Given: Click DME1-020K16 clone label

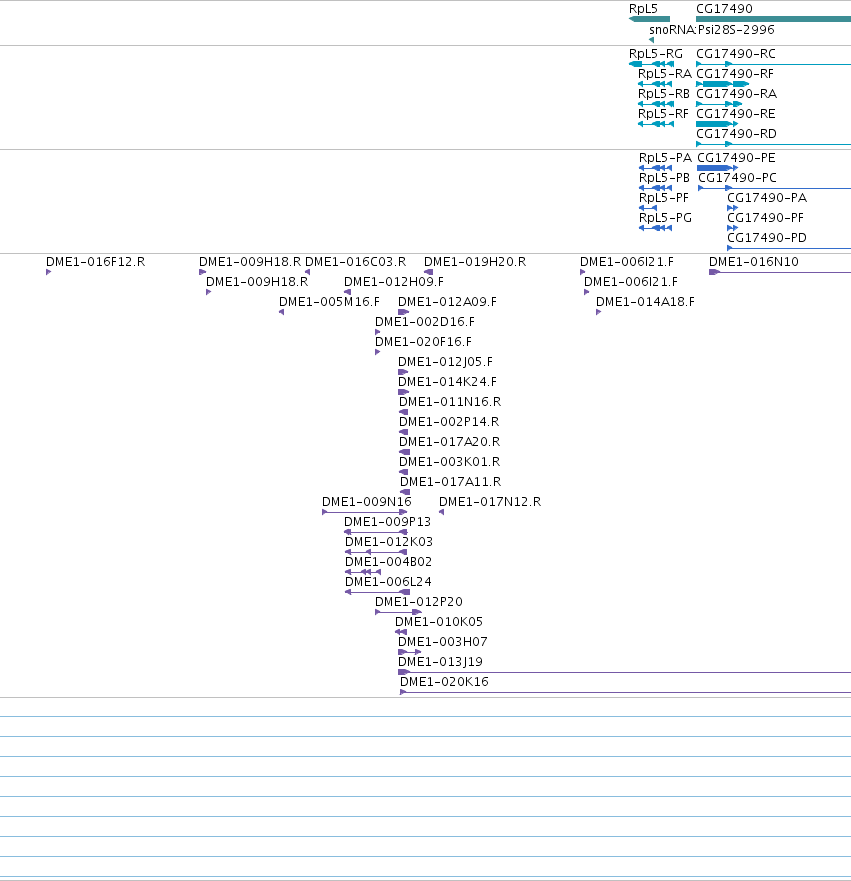Looking at the screenshot, I should coord(444,682).
